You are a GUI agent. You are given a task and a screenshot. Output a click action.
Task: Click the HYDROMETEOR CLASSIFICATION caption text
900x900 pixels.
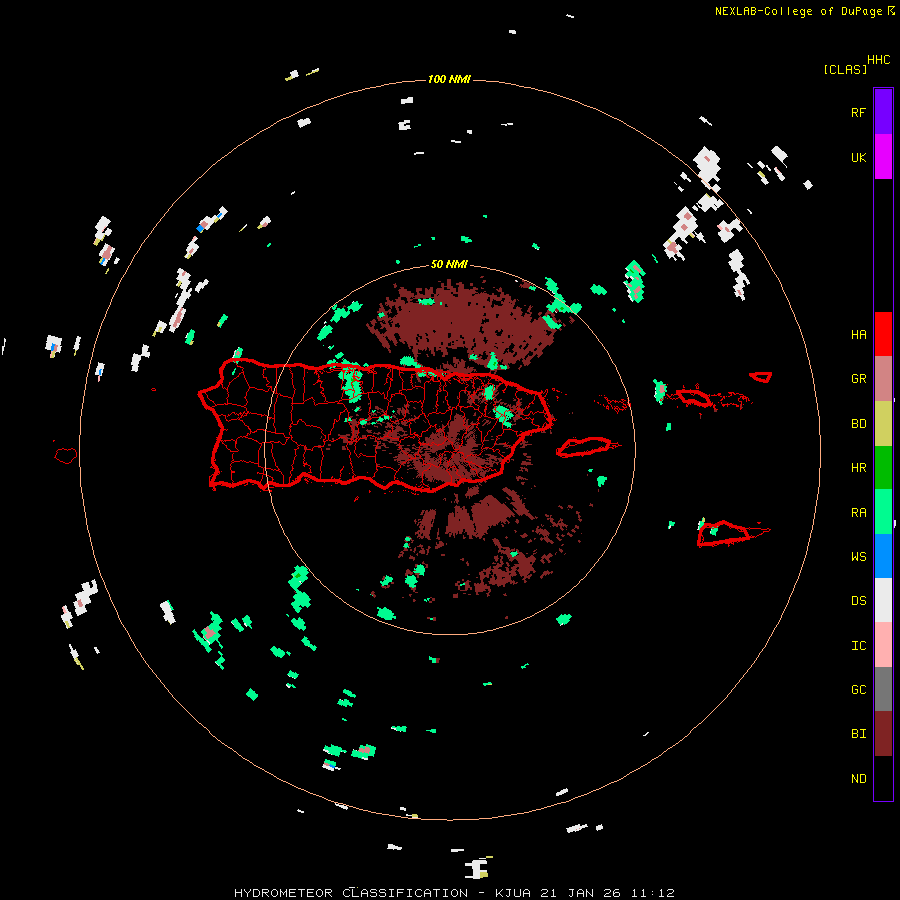point(351,893)
